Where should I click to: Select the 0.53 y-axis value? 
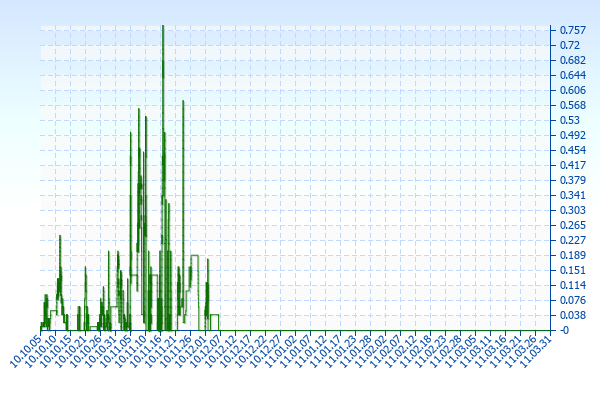tap(569, 120)
